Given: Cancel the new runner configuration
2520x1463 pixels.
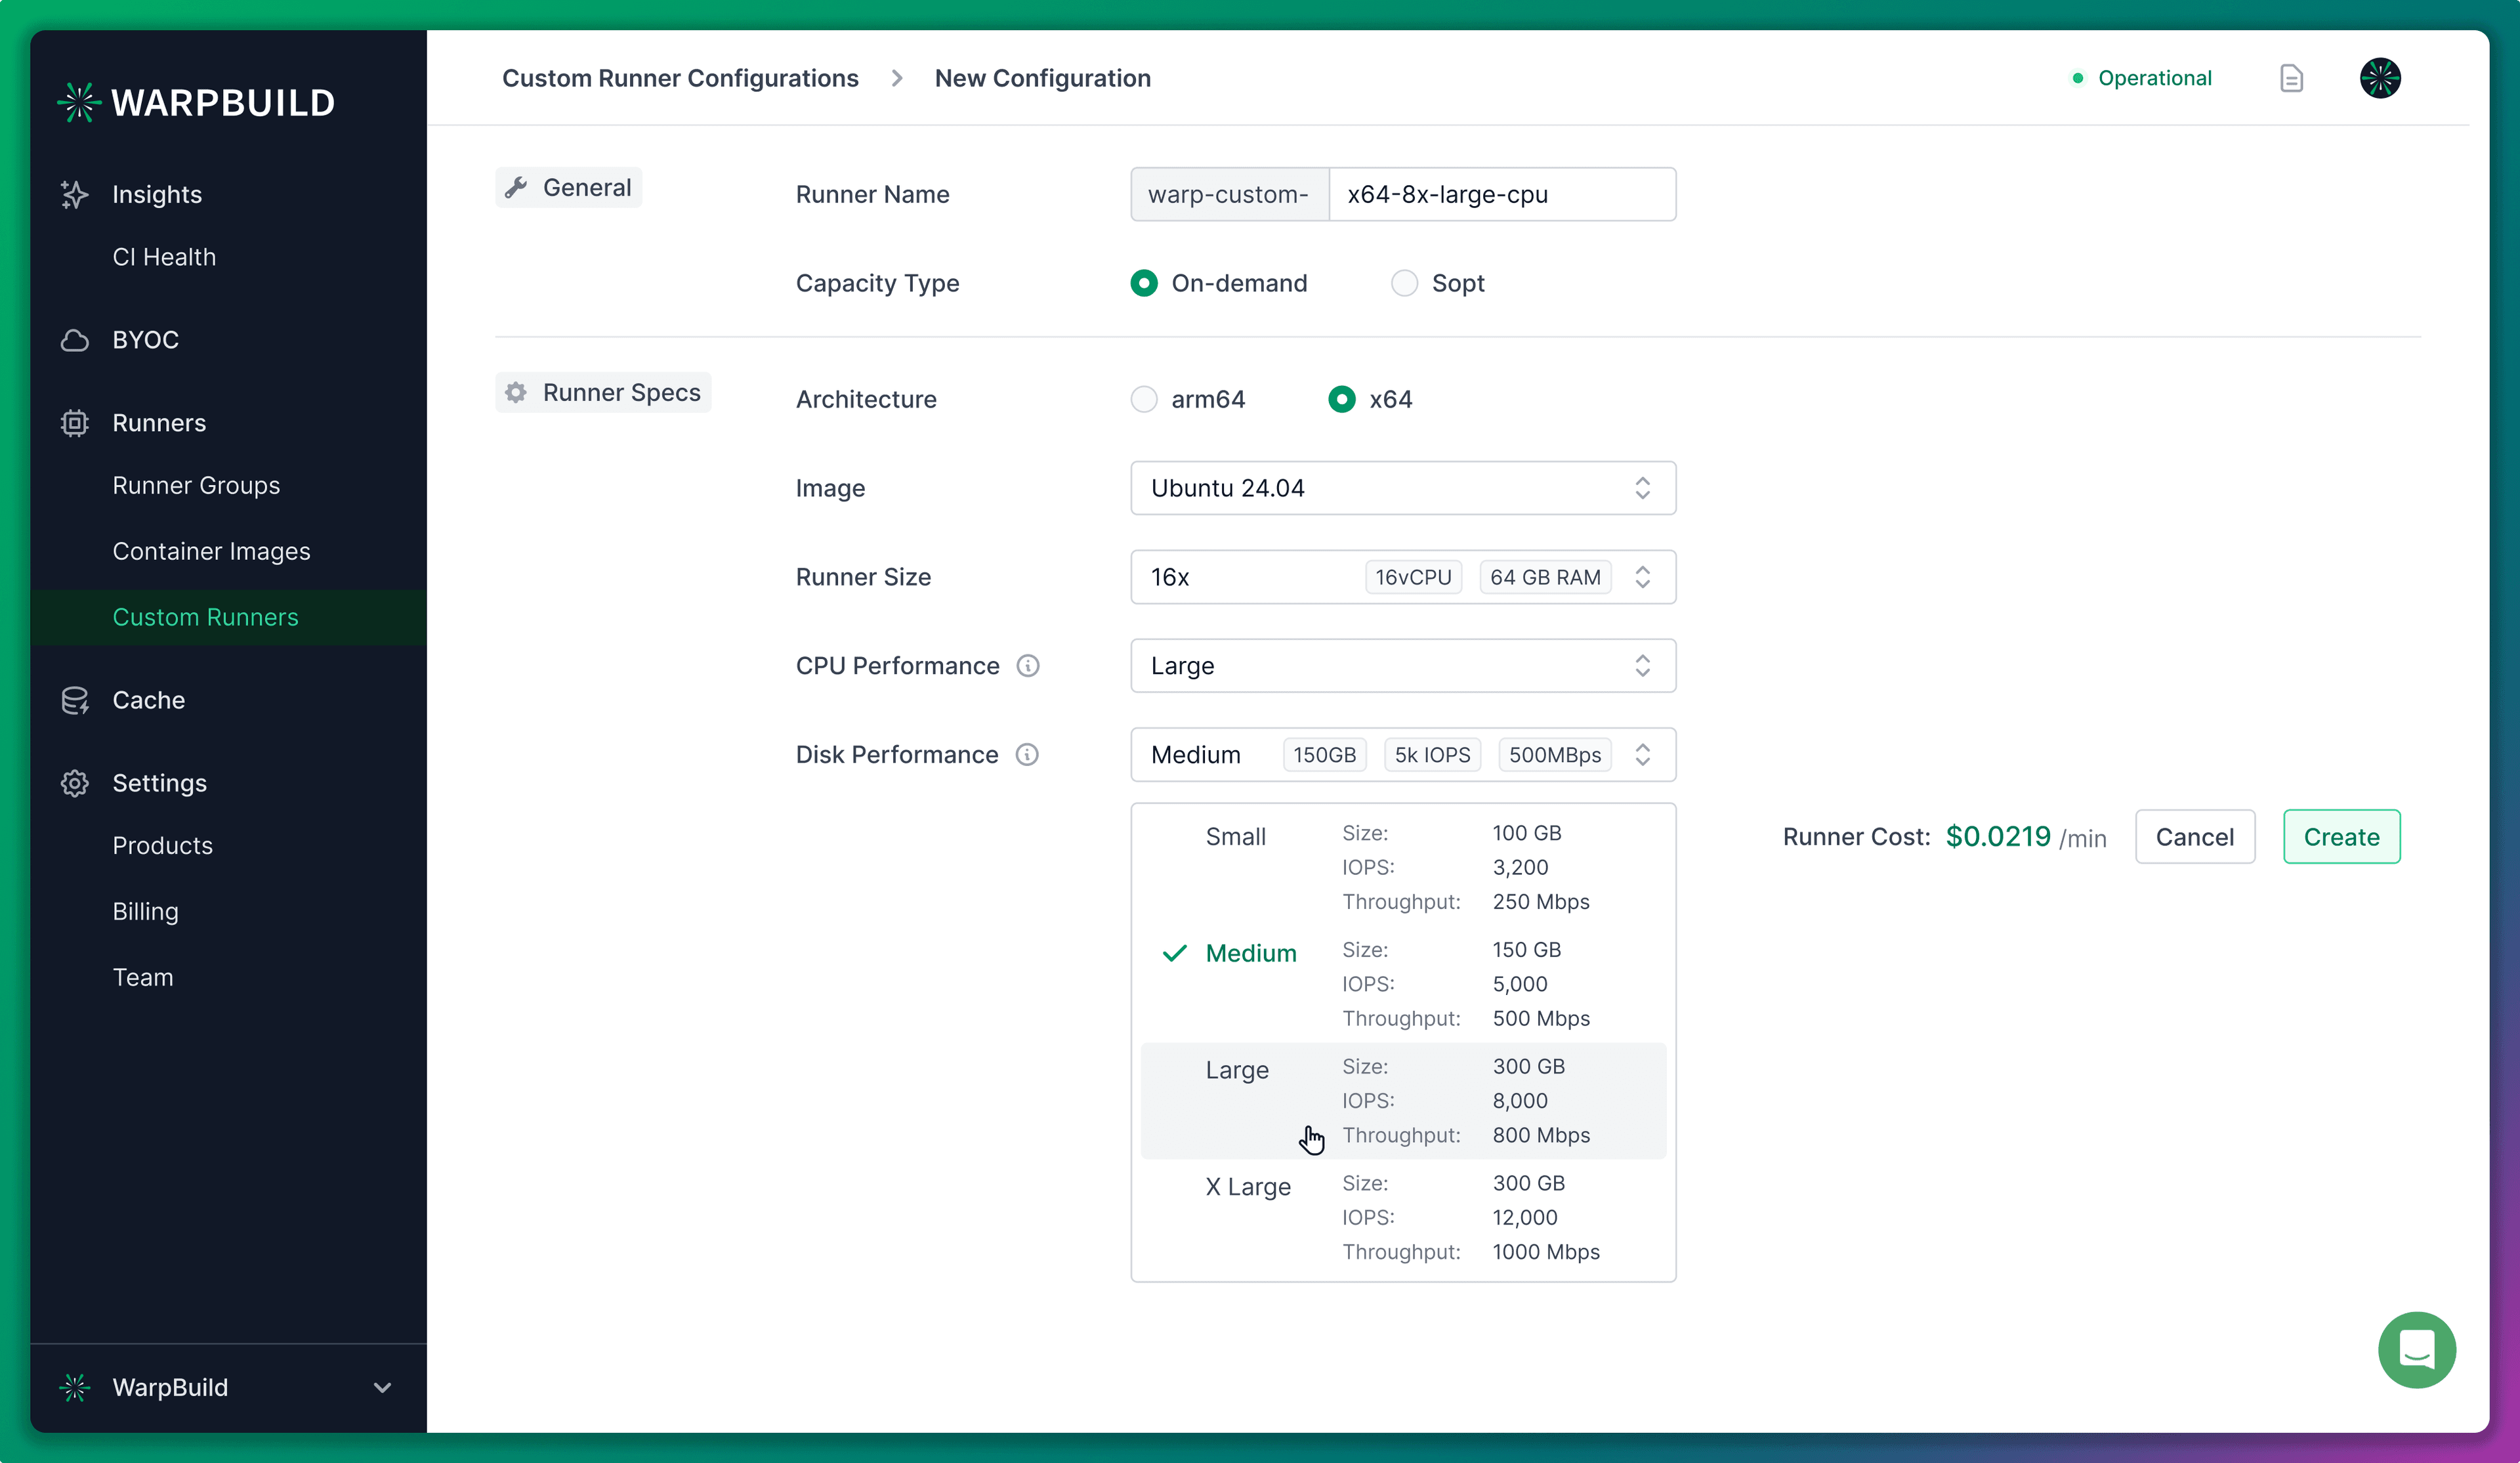Looking at the screenshot, I should [x=2194, y=836].
